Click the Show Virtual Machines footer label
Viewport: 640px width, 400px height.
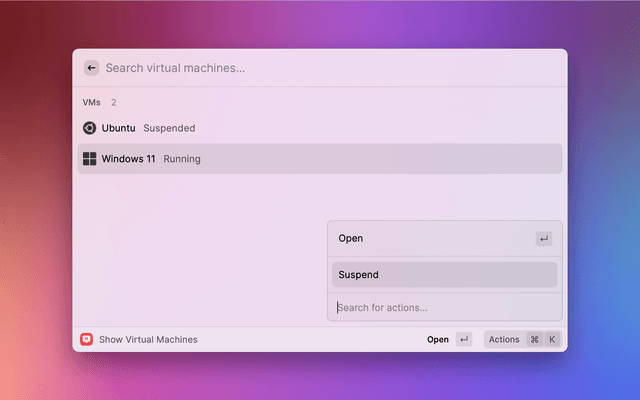[x=148, y=339]
